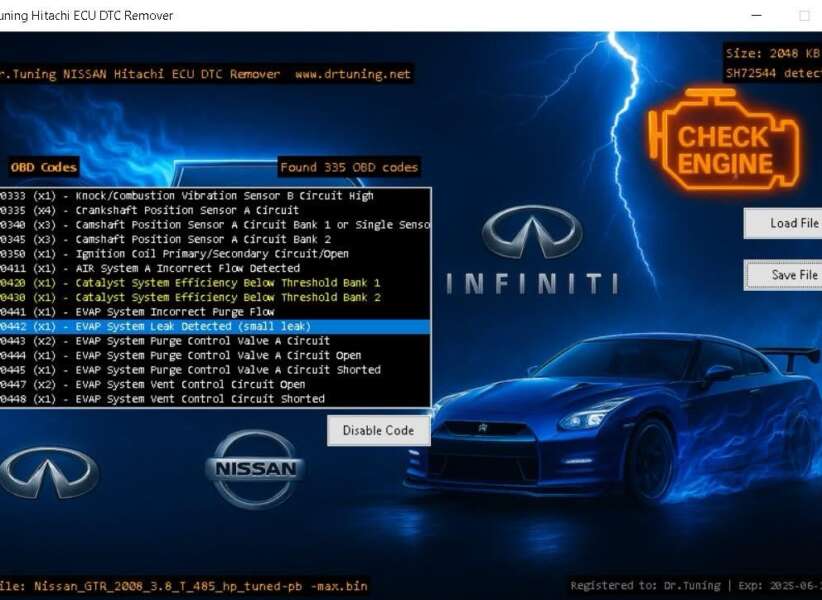Select Catalyst System Efficiency Below Threshold Bank 1
Viewport: 822px width, 600px height.
coord(215,283)
